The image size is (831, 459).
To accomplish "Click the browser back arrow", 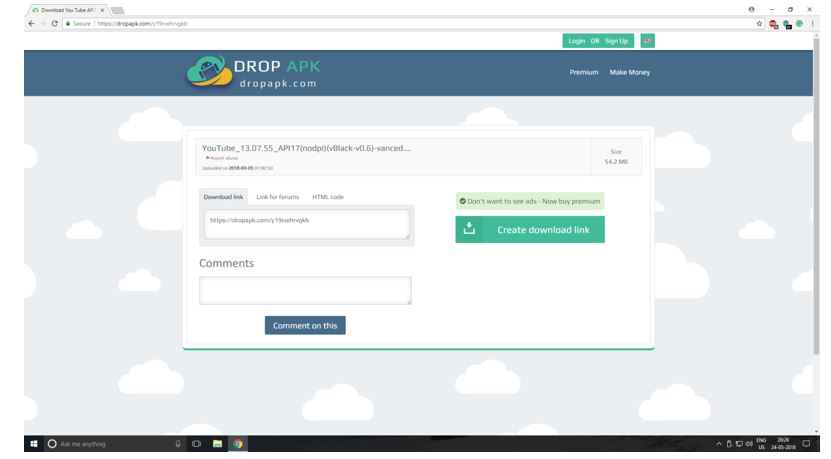I will [31, 24].
